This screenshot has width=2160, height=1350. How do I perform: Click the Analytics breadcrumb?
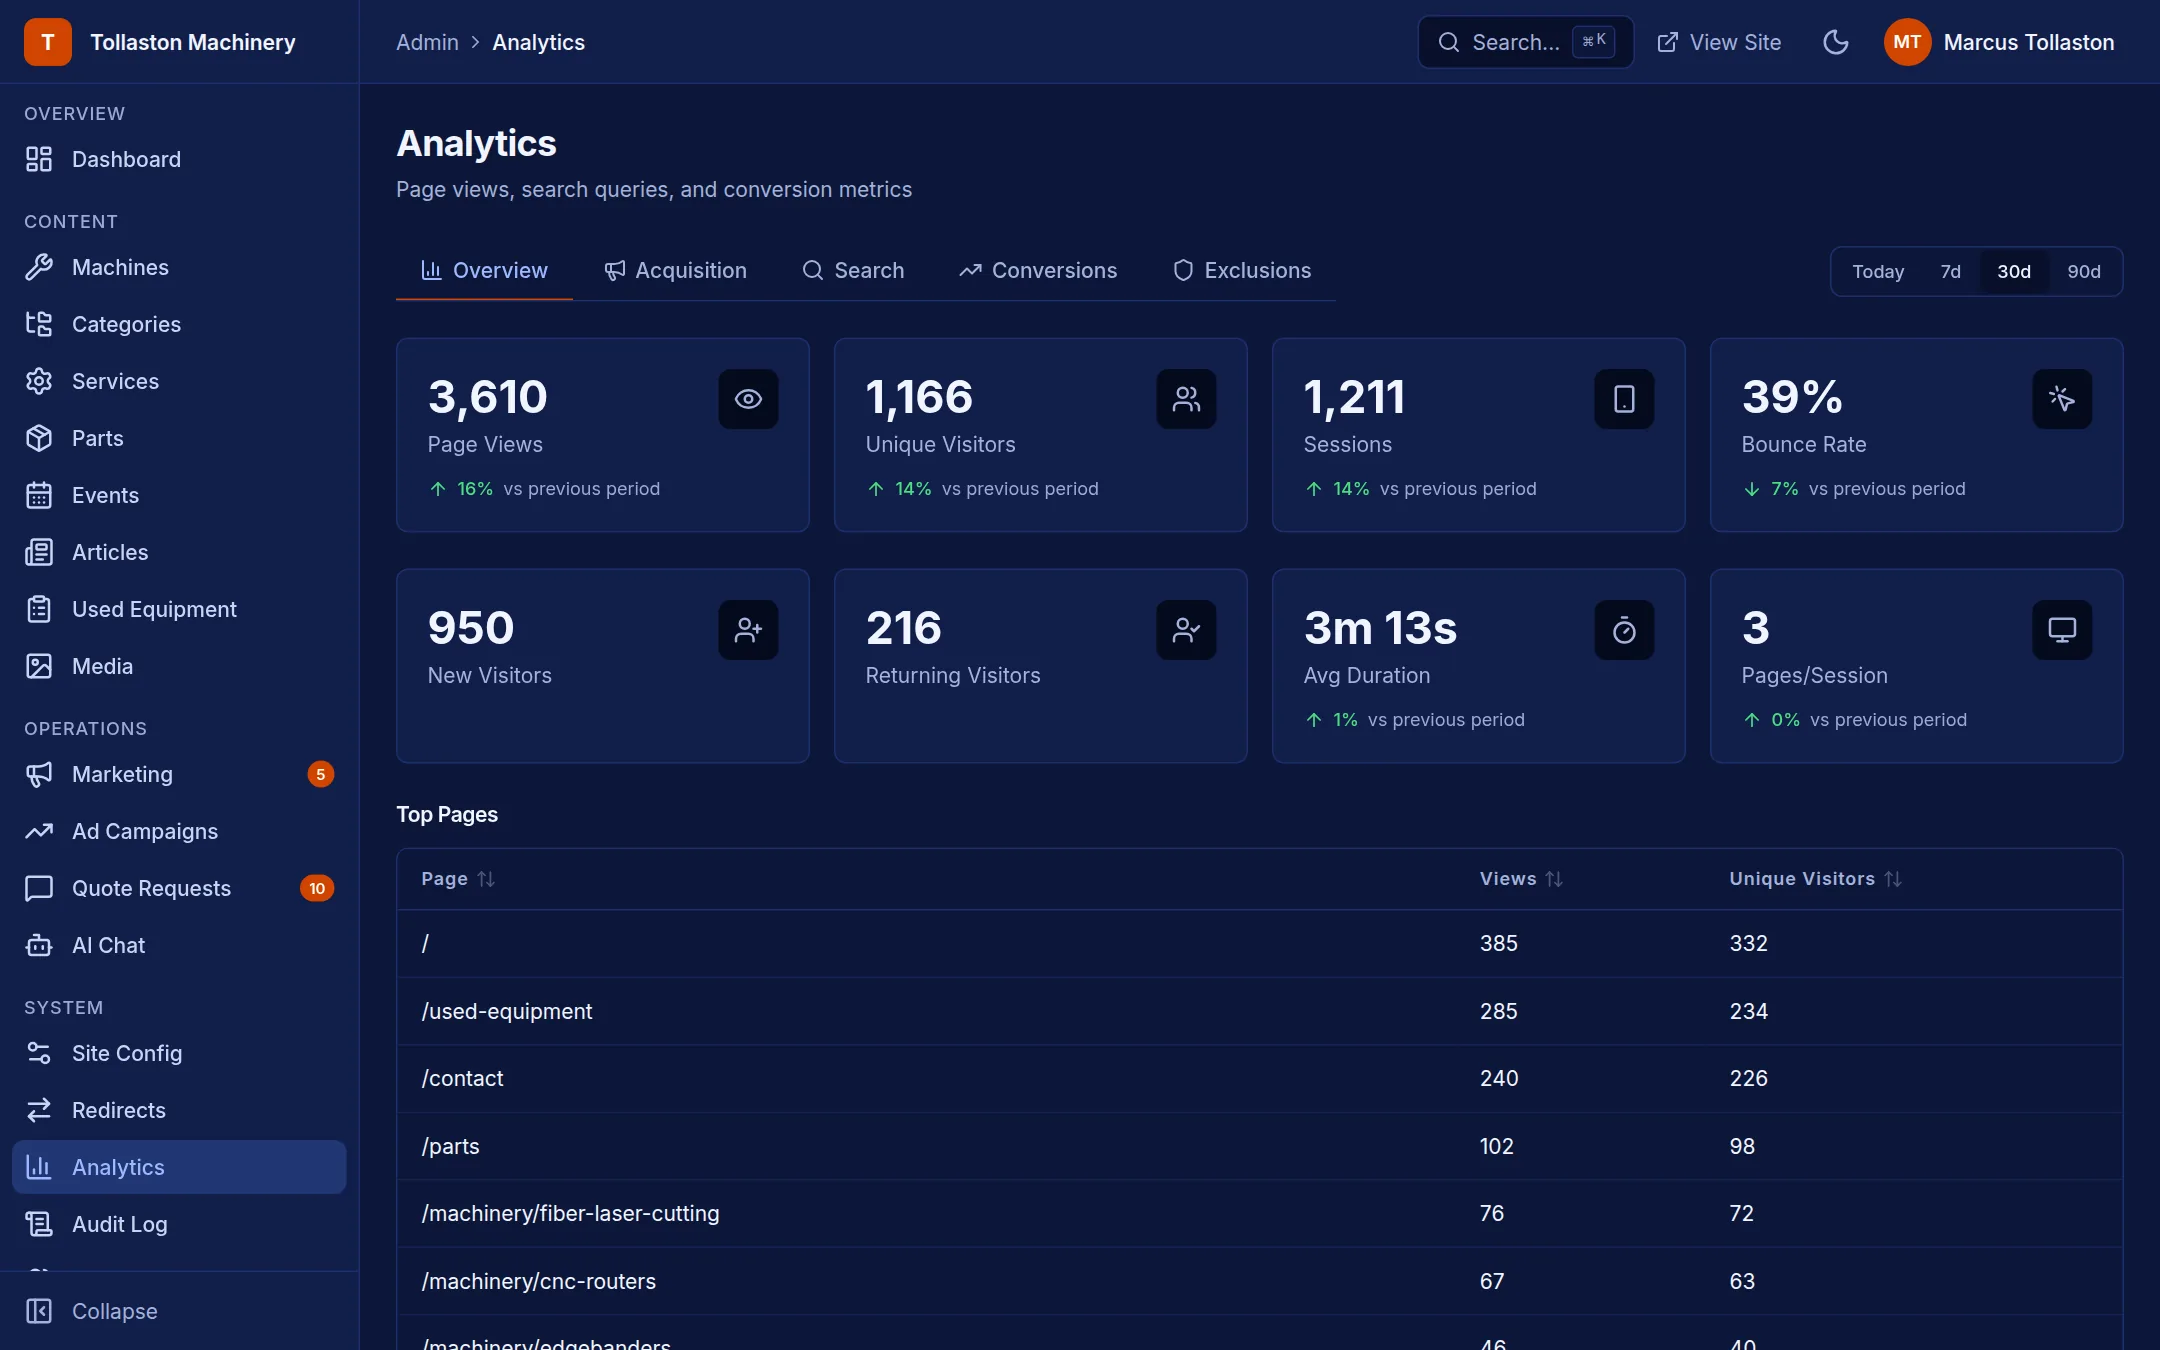pyautogui.click(x=538, y=42)
